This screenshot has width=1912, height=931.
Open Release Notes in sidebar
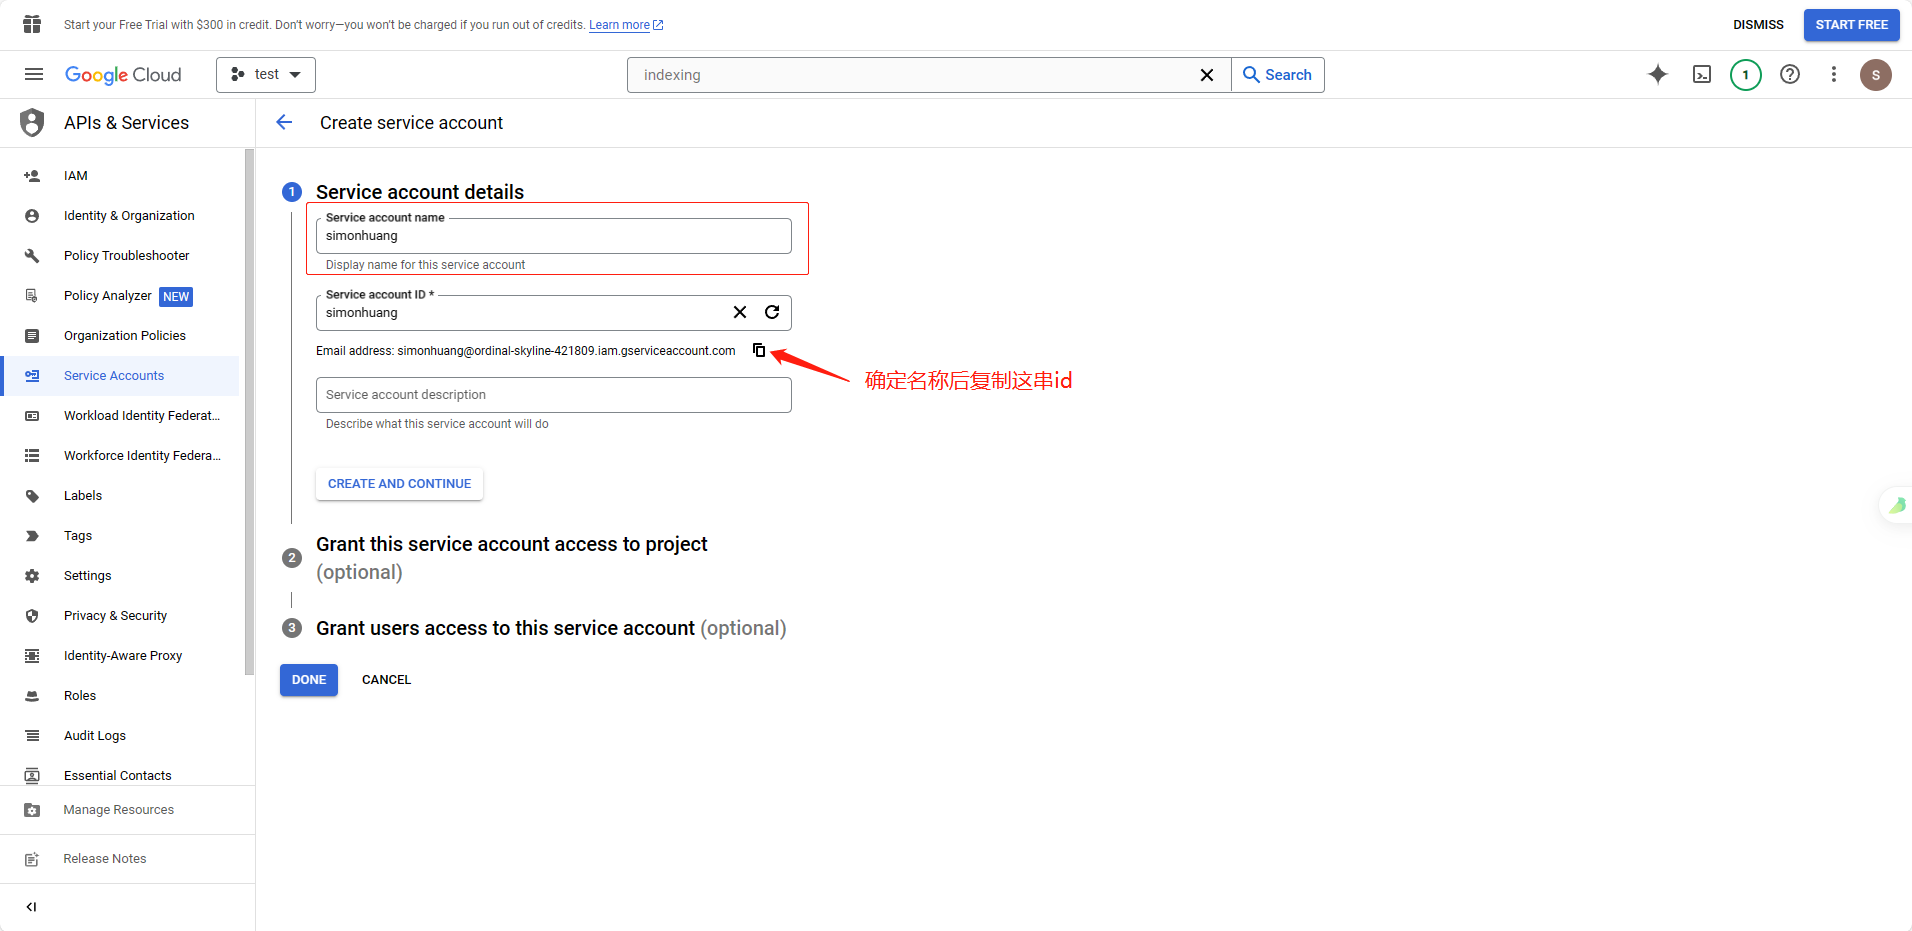tap(127, 859)
